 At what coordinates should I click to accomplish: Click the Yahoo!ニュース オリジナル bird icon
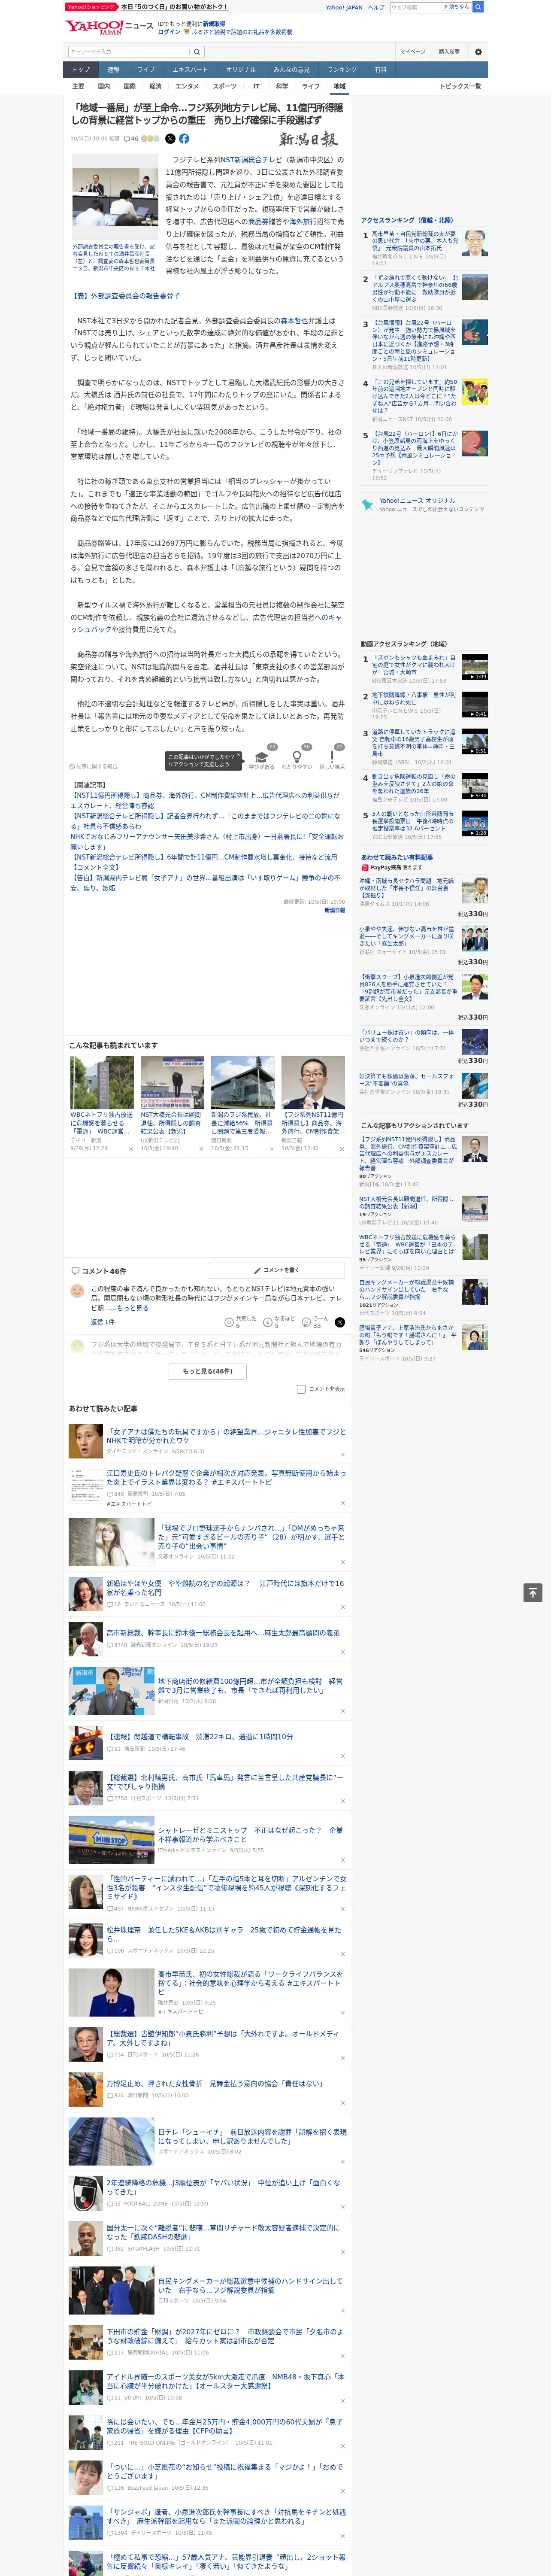click(x=367, y=505)
